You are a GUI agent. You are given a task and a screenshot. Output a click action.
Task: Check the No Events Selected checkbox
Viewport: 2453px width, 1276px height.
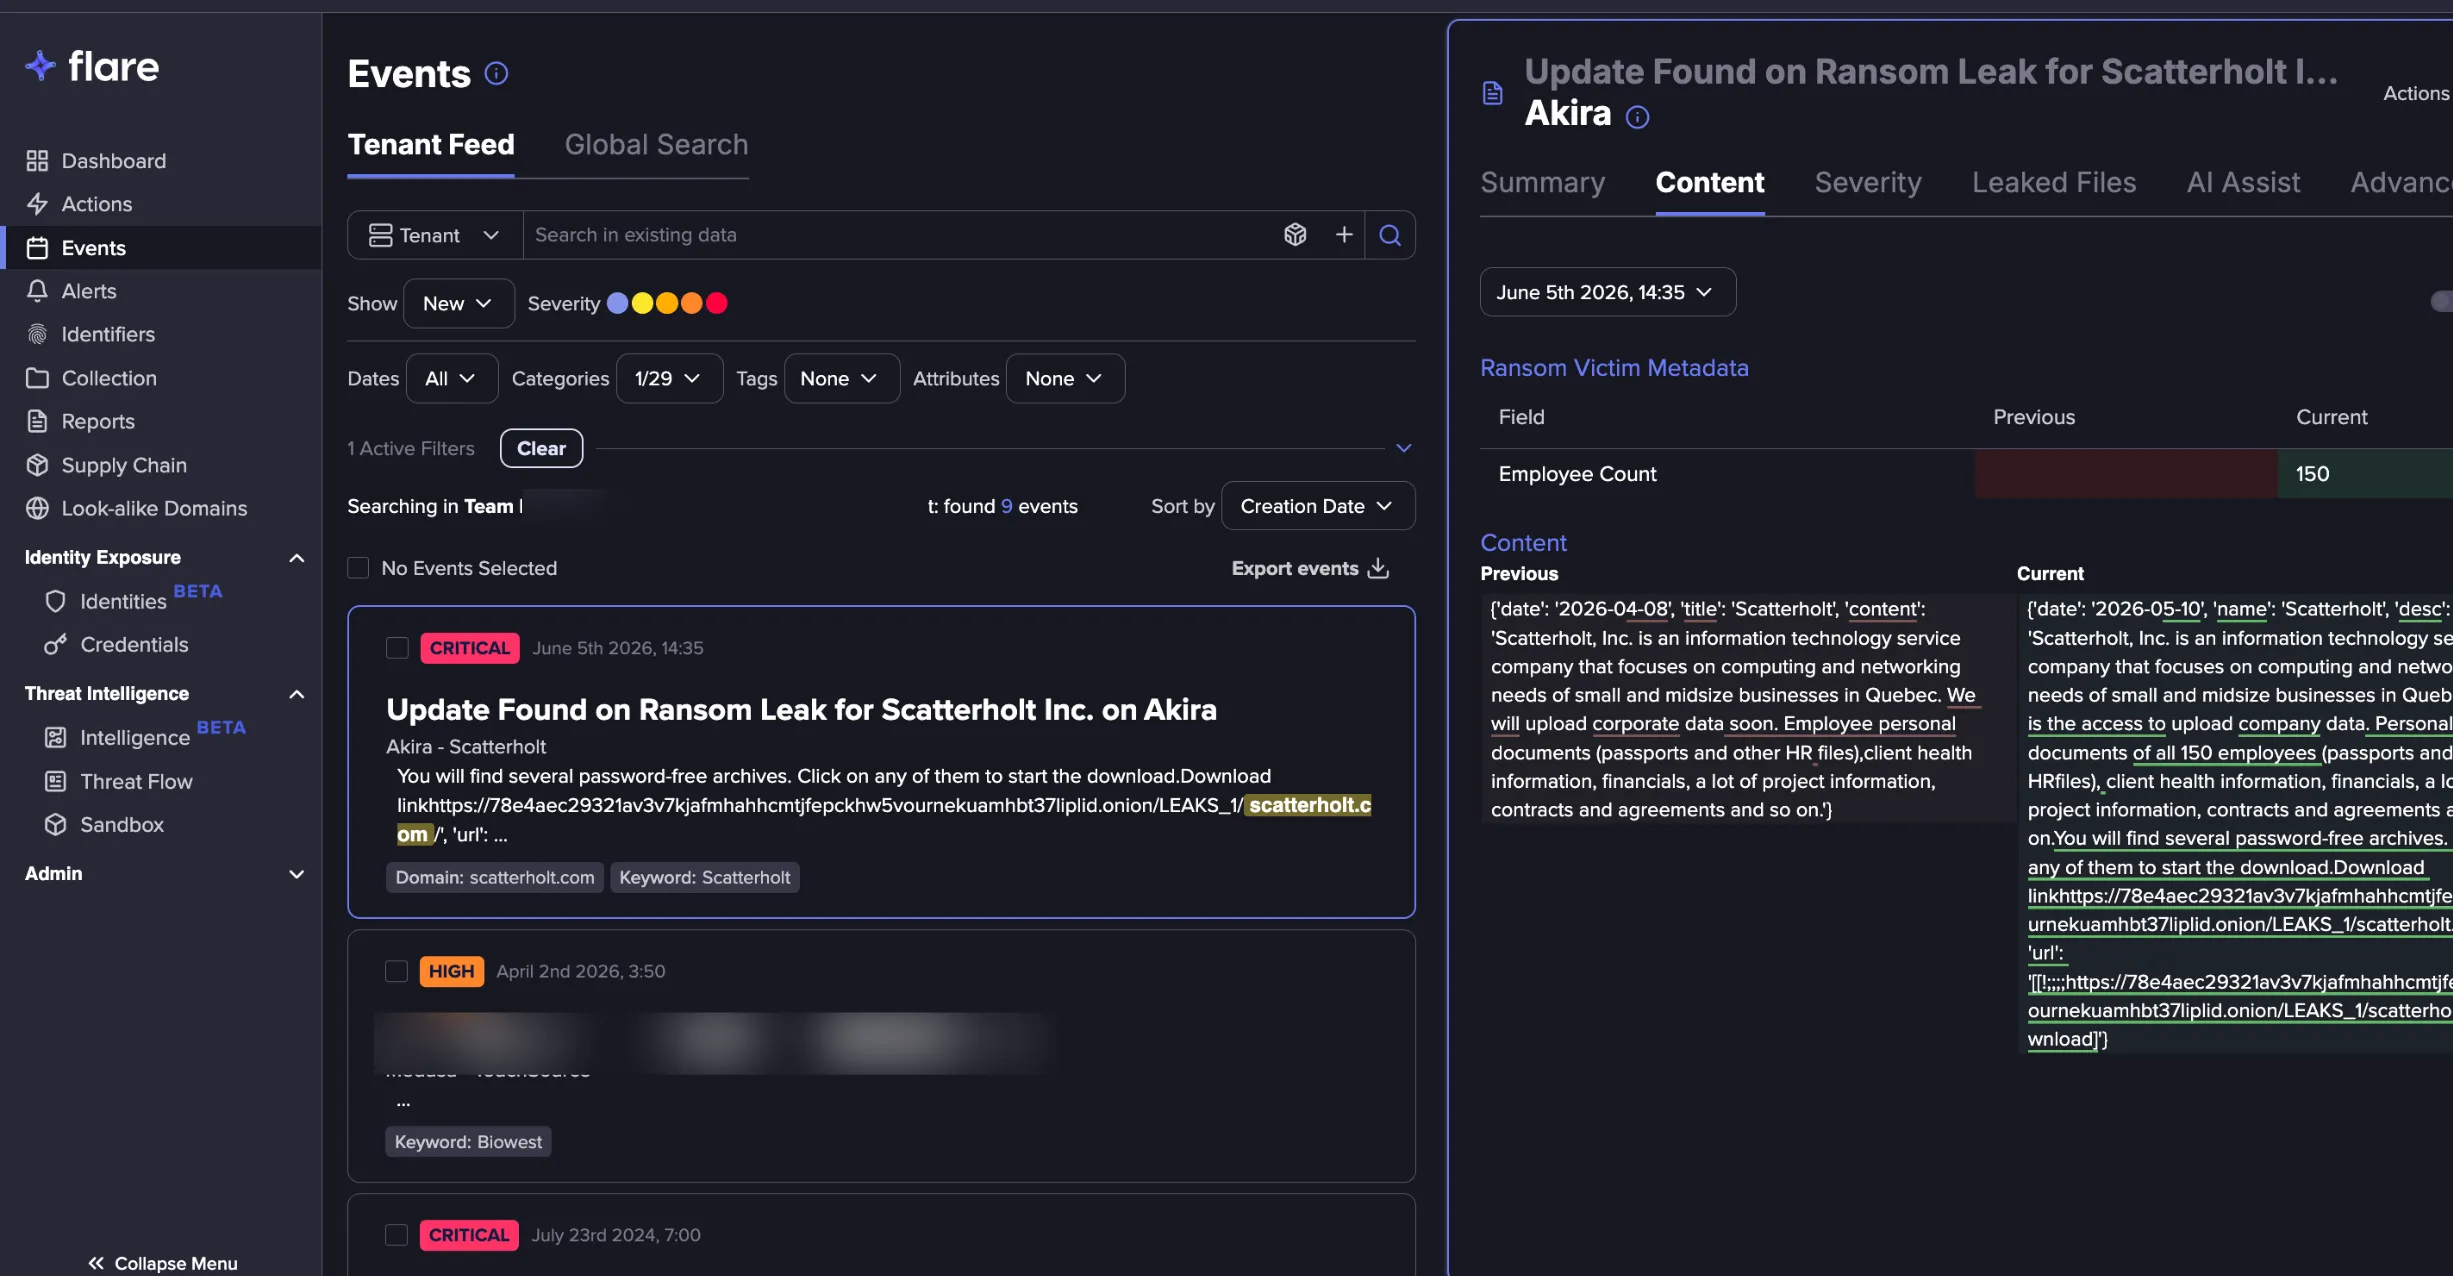click(358, 568)
